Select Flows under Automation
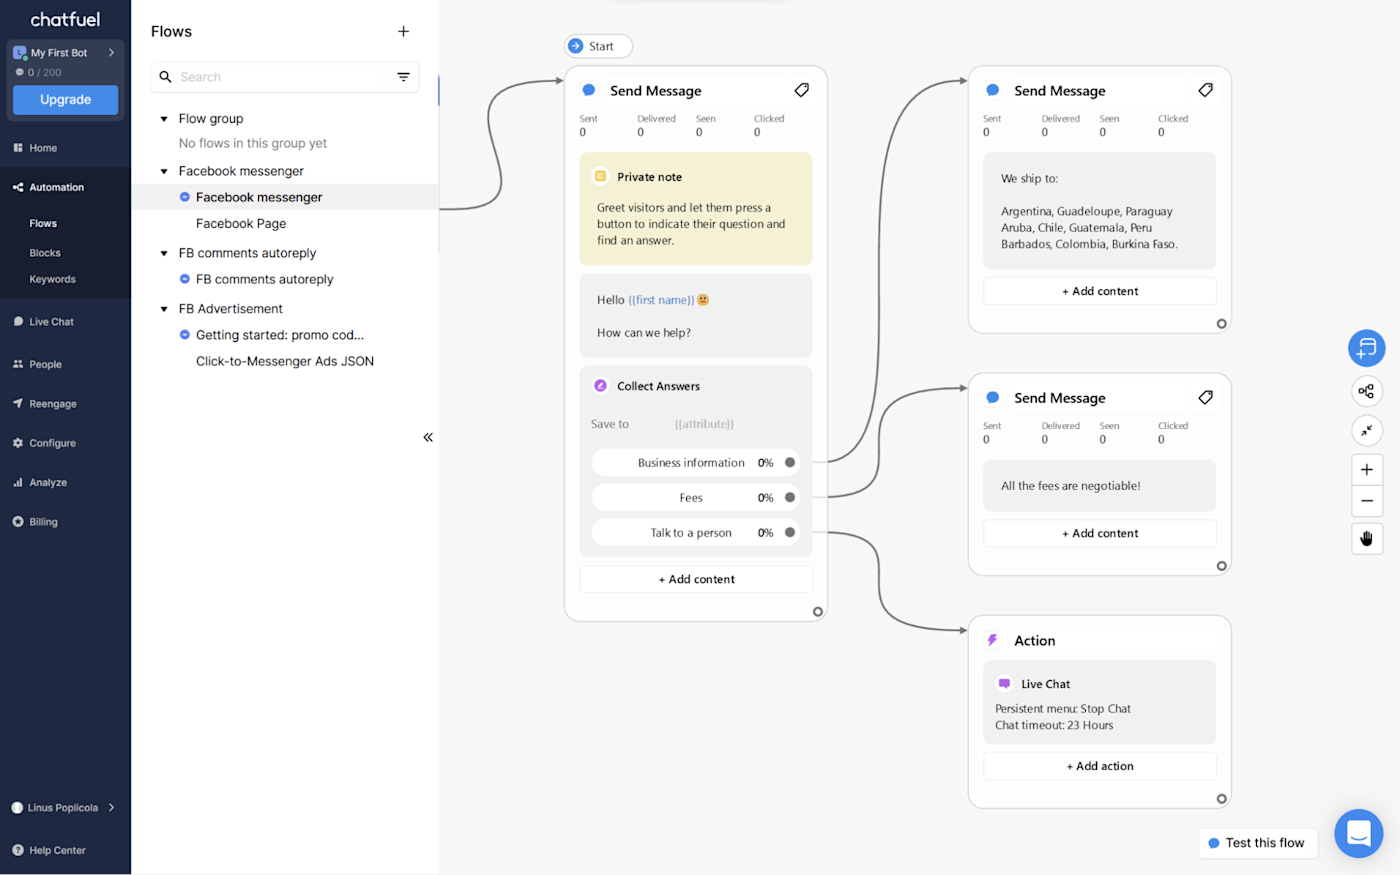Viewport: 1400px width, 875px height. click(x=43, y=223)
